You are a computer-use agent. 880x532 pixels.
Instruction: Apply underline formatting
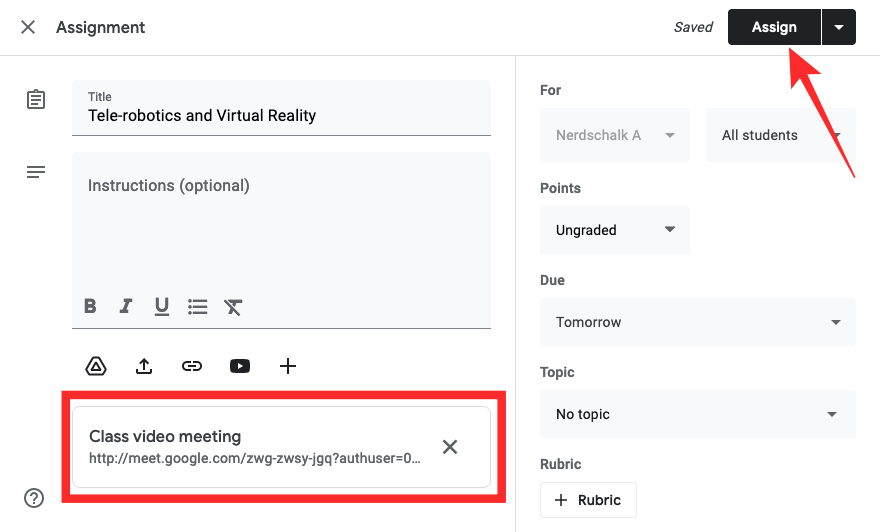coord(161,307)
